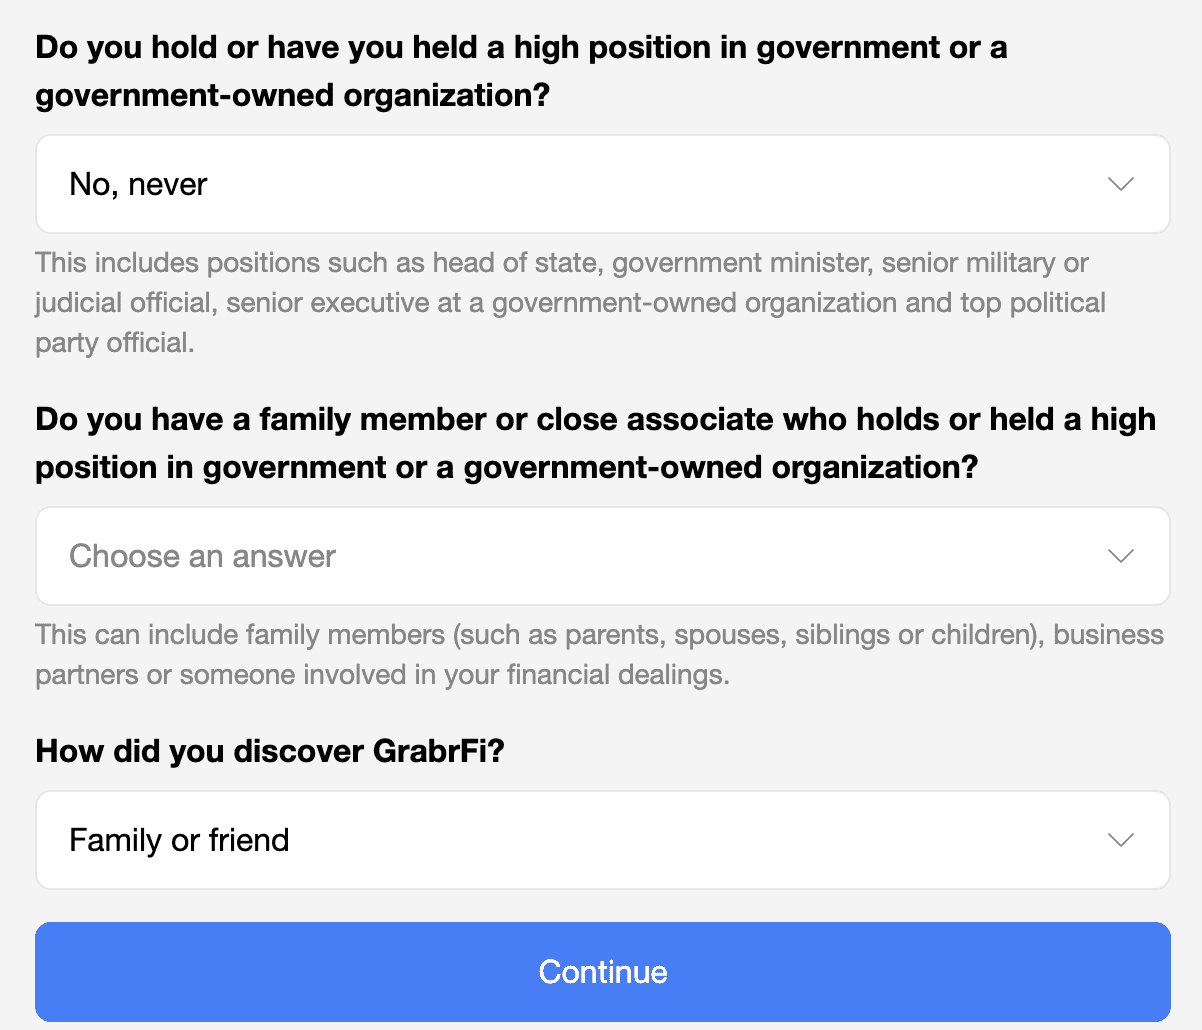Expand the 'Choose an answer' dropdown

602,556
